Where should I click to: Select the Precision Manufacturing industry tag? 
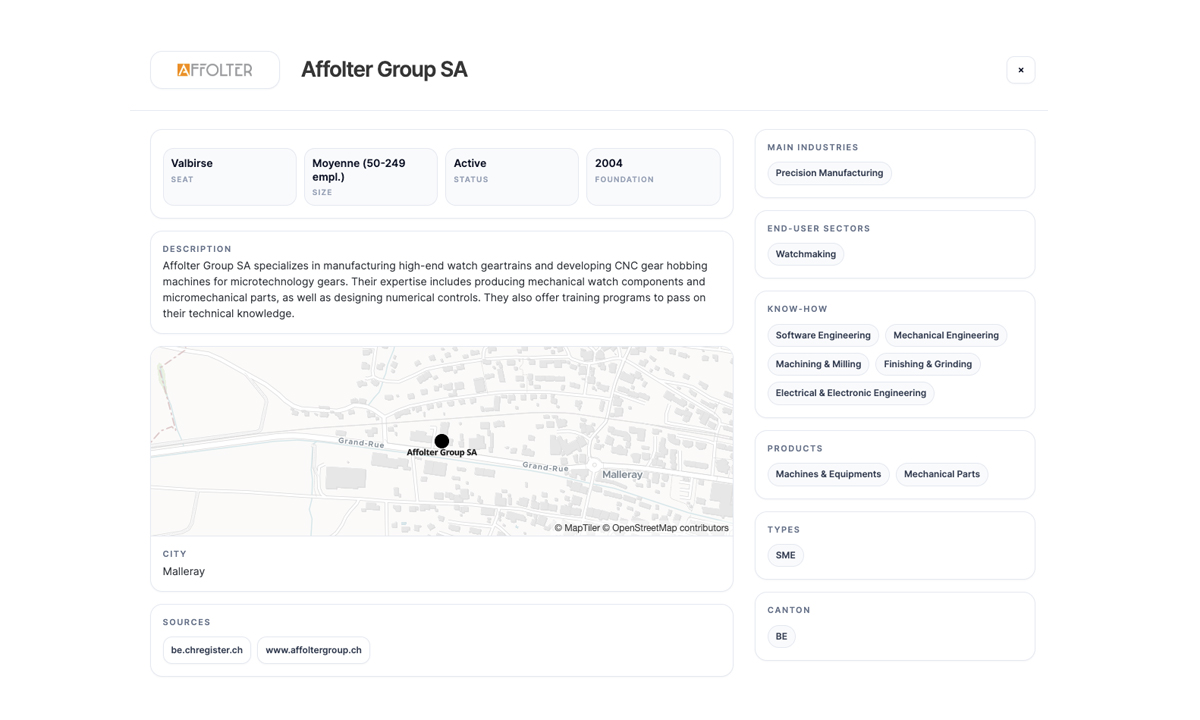829,173
